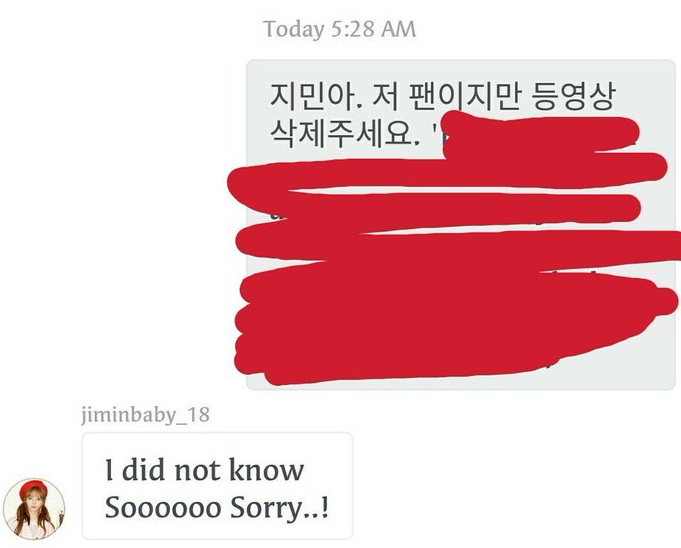Tap the "삭제주세요." text in the bubble
The image size is (681, 548).
click(x=345, y=133)
